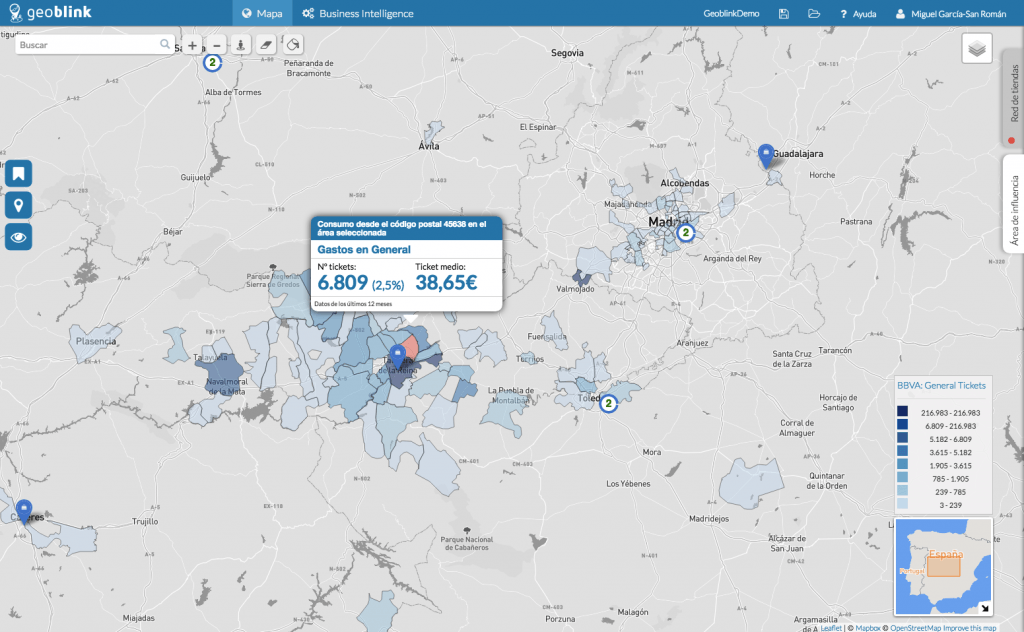Click the Plasencia map label
The width and height of the screenshot is (1024, 632).
[x=96, y=341]
